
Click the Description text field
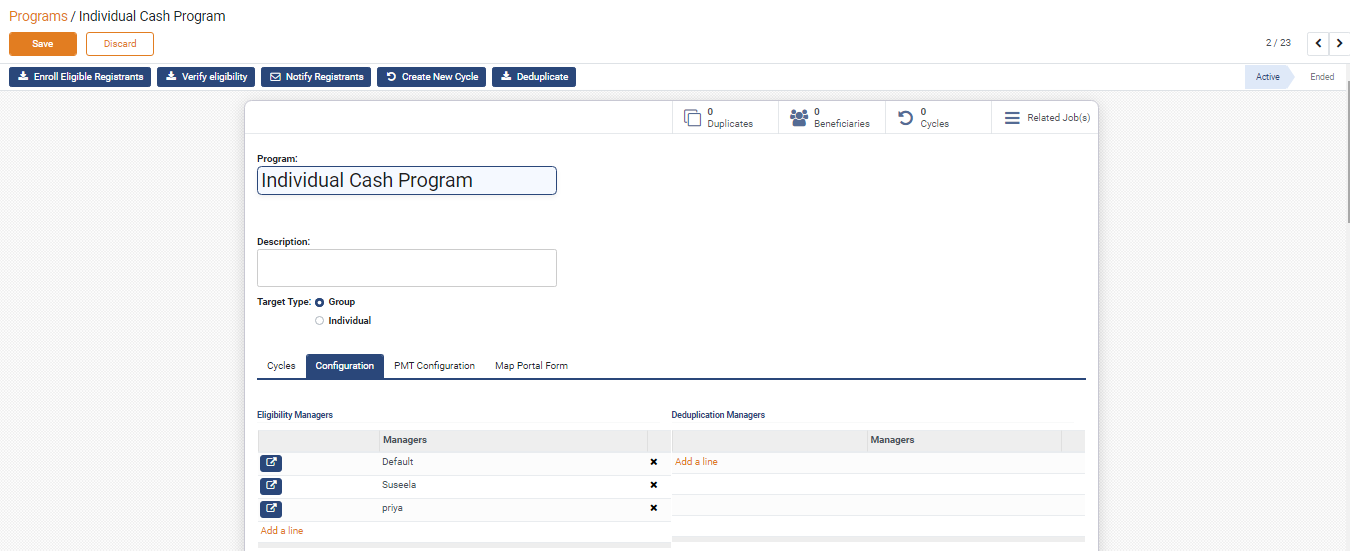point(406,268)
